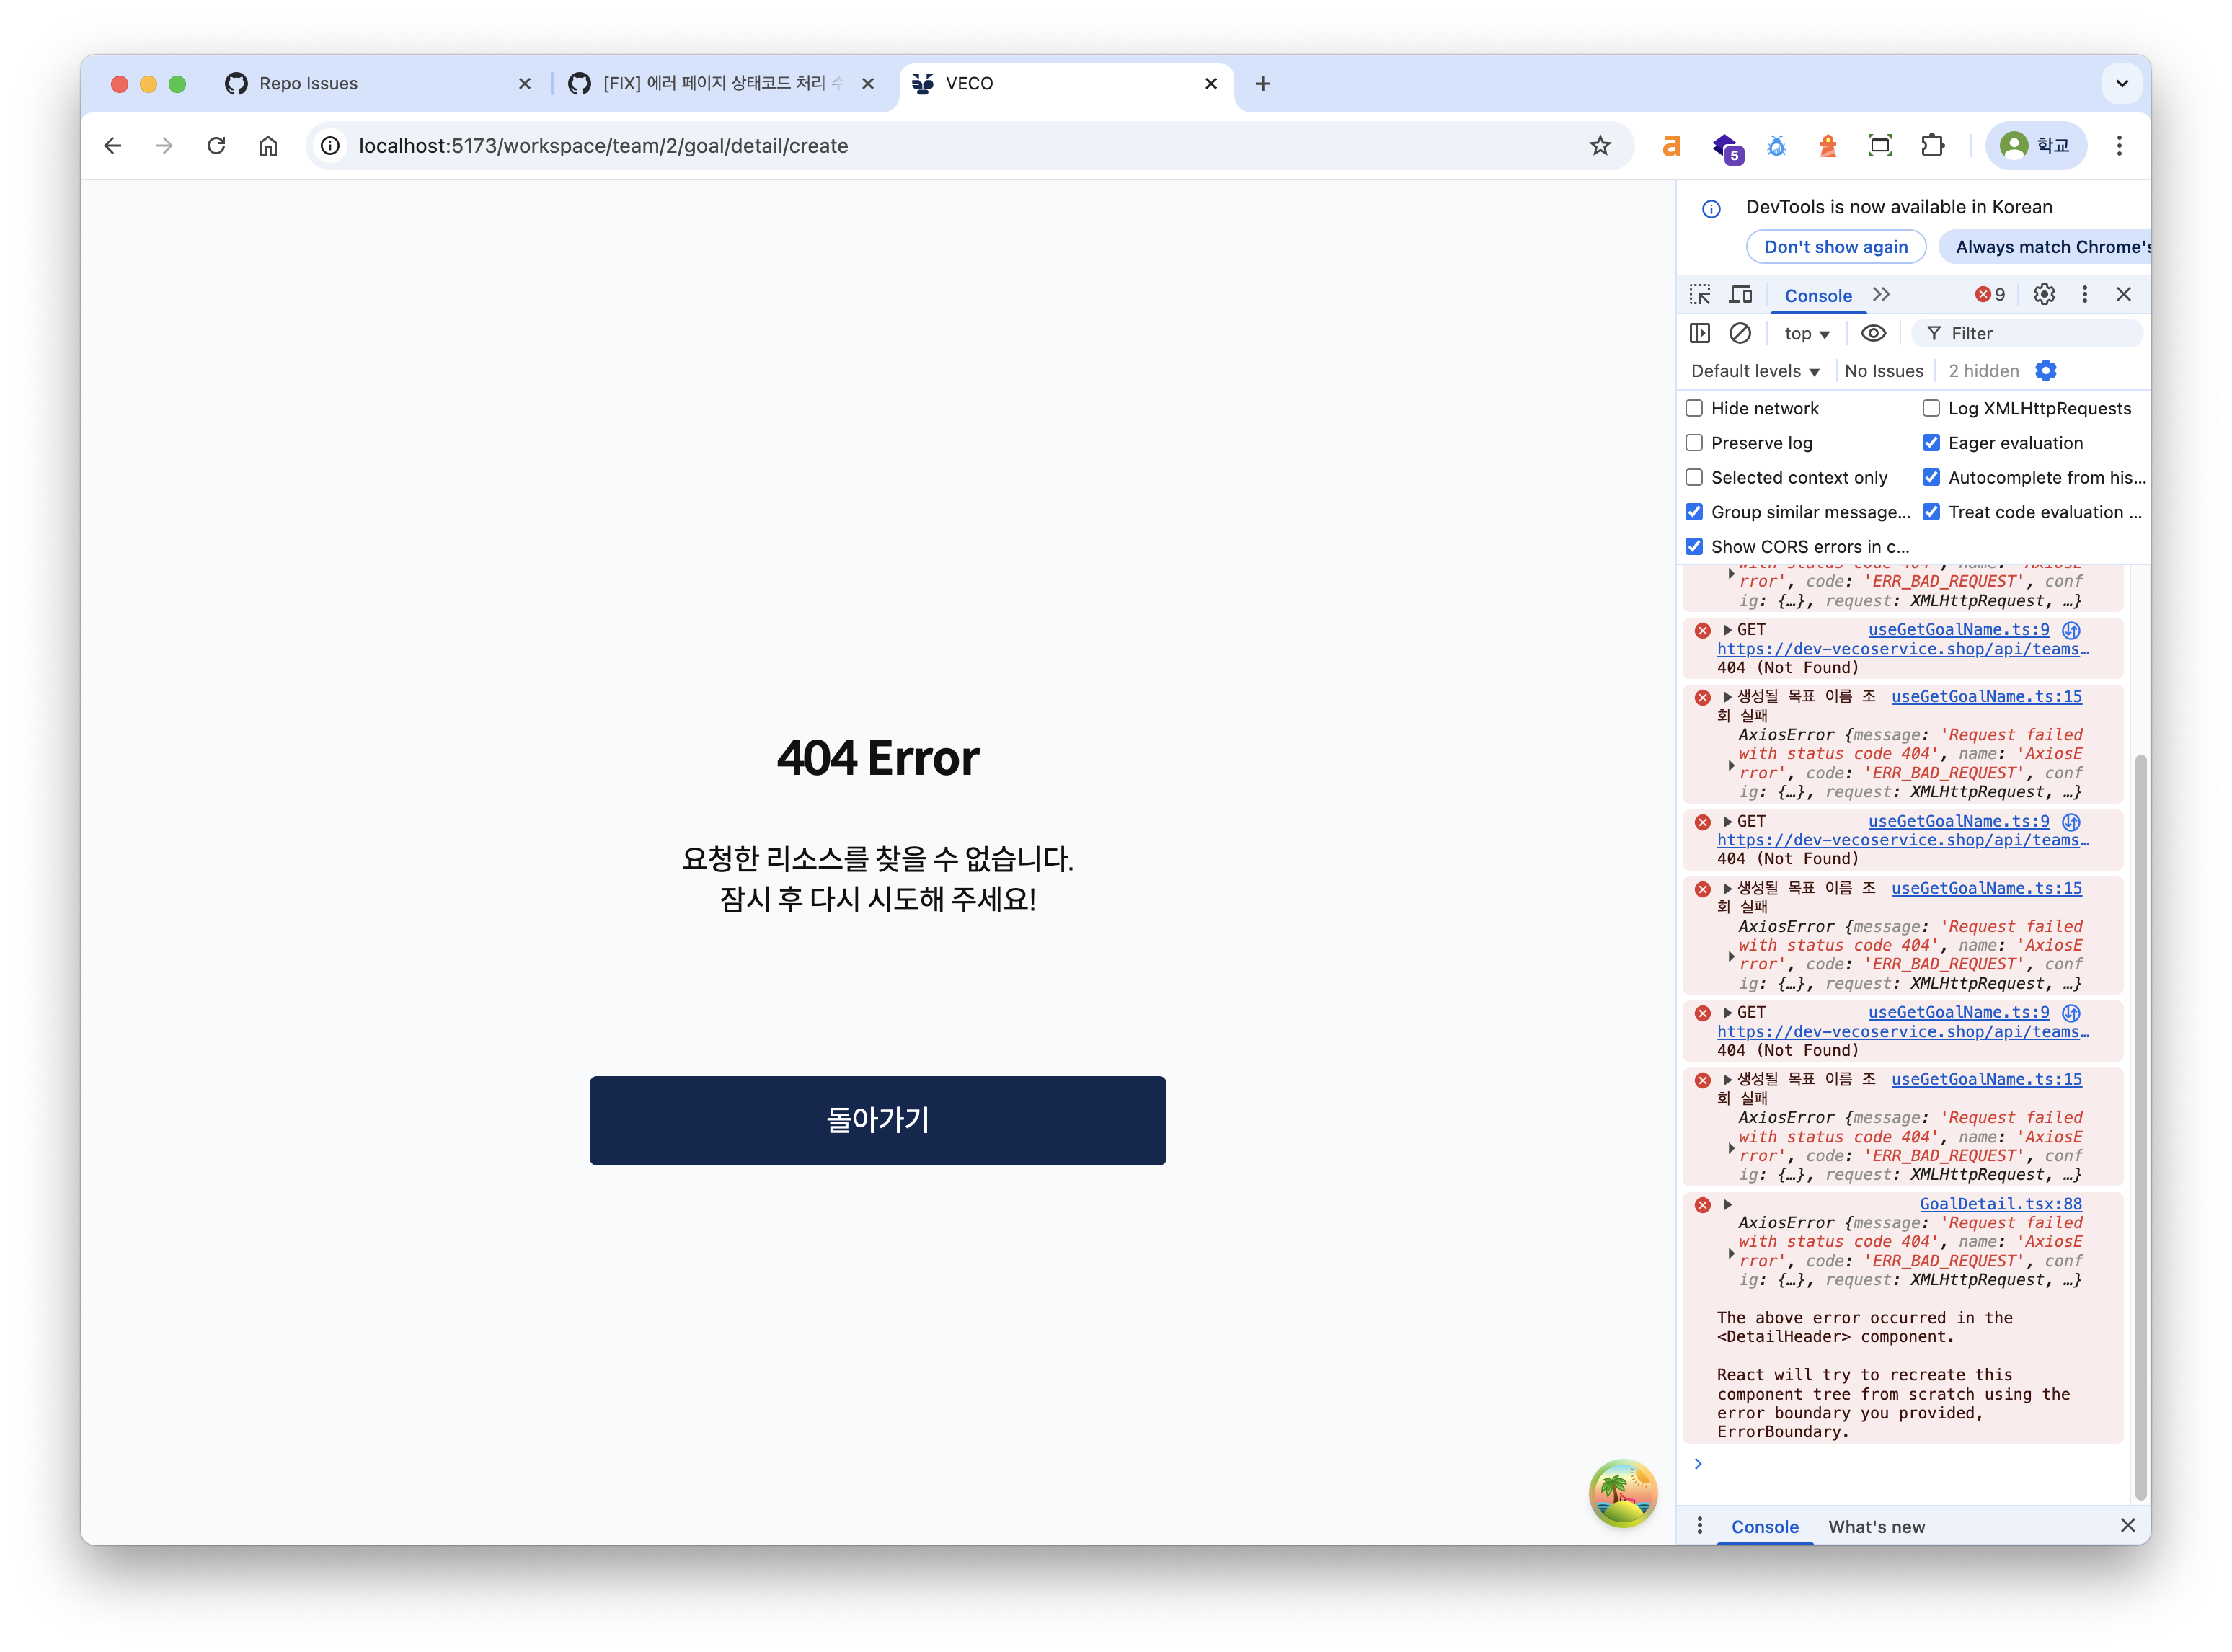Switch to the Repo Issues browser tab
The image size is (2232, 1652).
[308, 84]
